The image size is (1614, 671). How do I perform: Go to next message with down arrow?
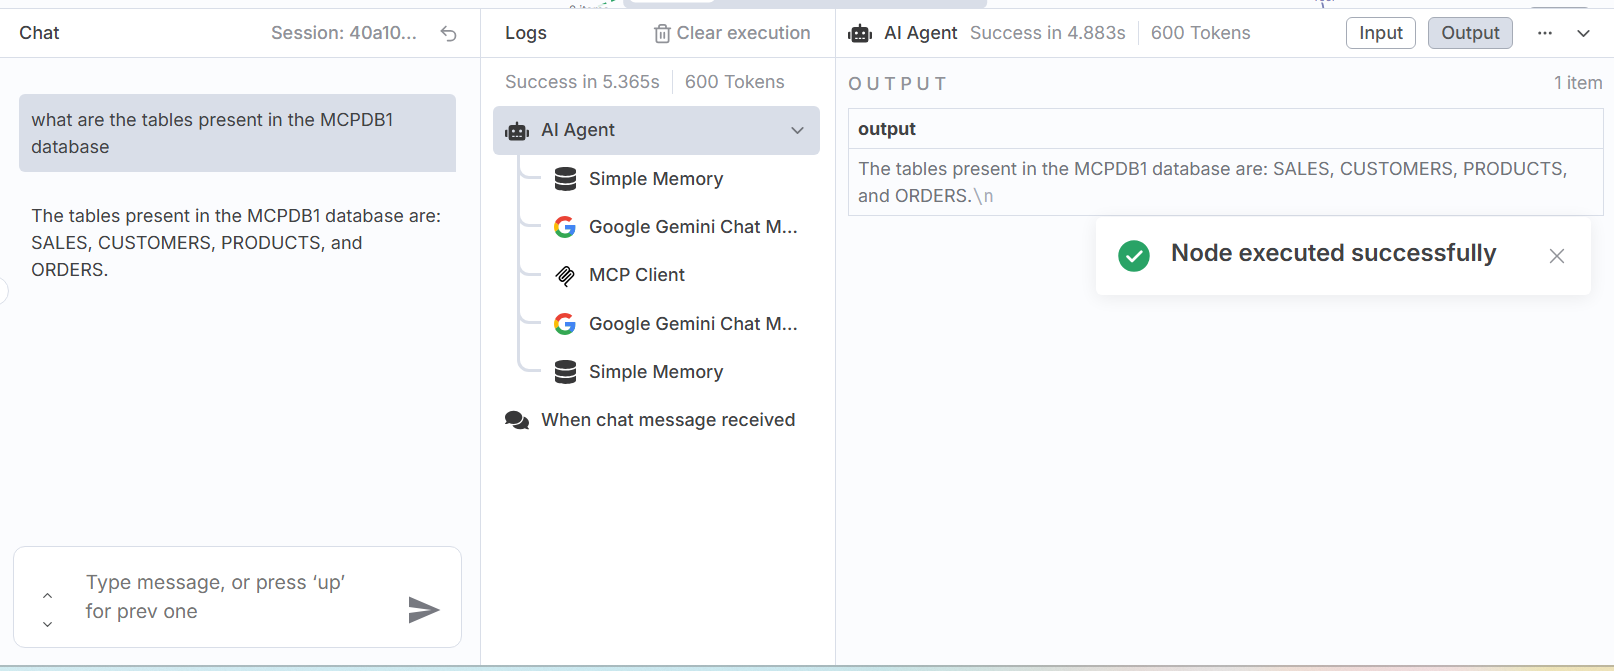[47, 624]
